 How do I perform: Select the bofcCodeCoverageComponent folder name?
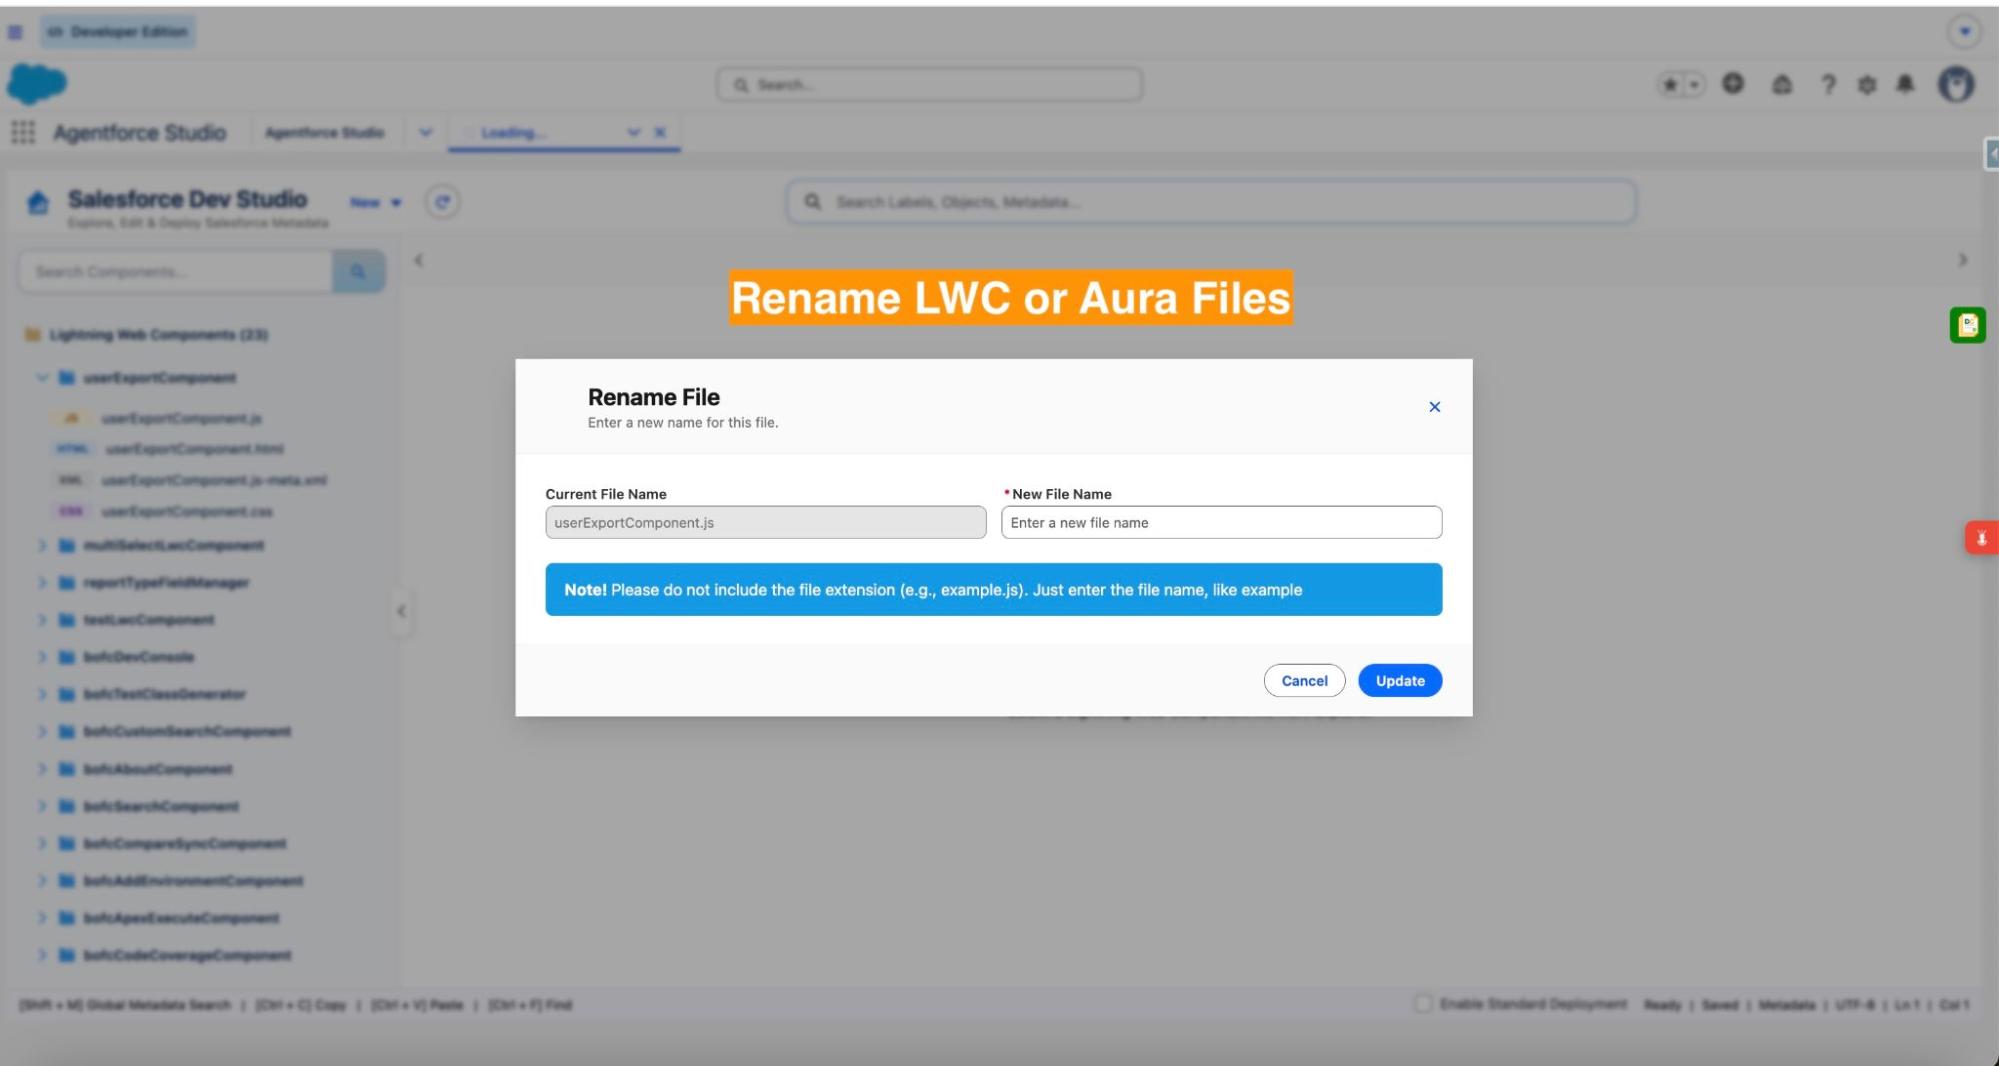[x=187, y=955]
